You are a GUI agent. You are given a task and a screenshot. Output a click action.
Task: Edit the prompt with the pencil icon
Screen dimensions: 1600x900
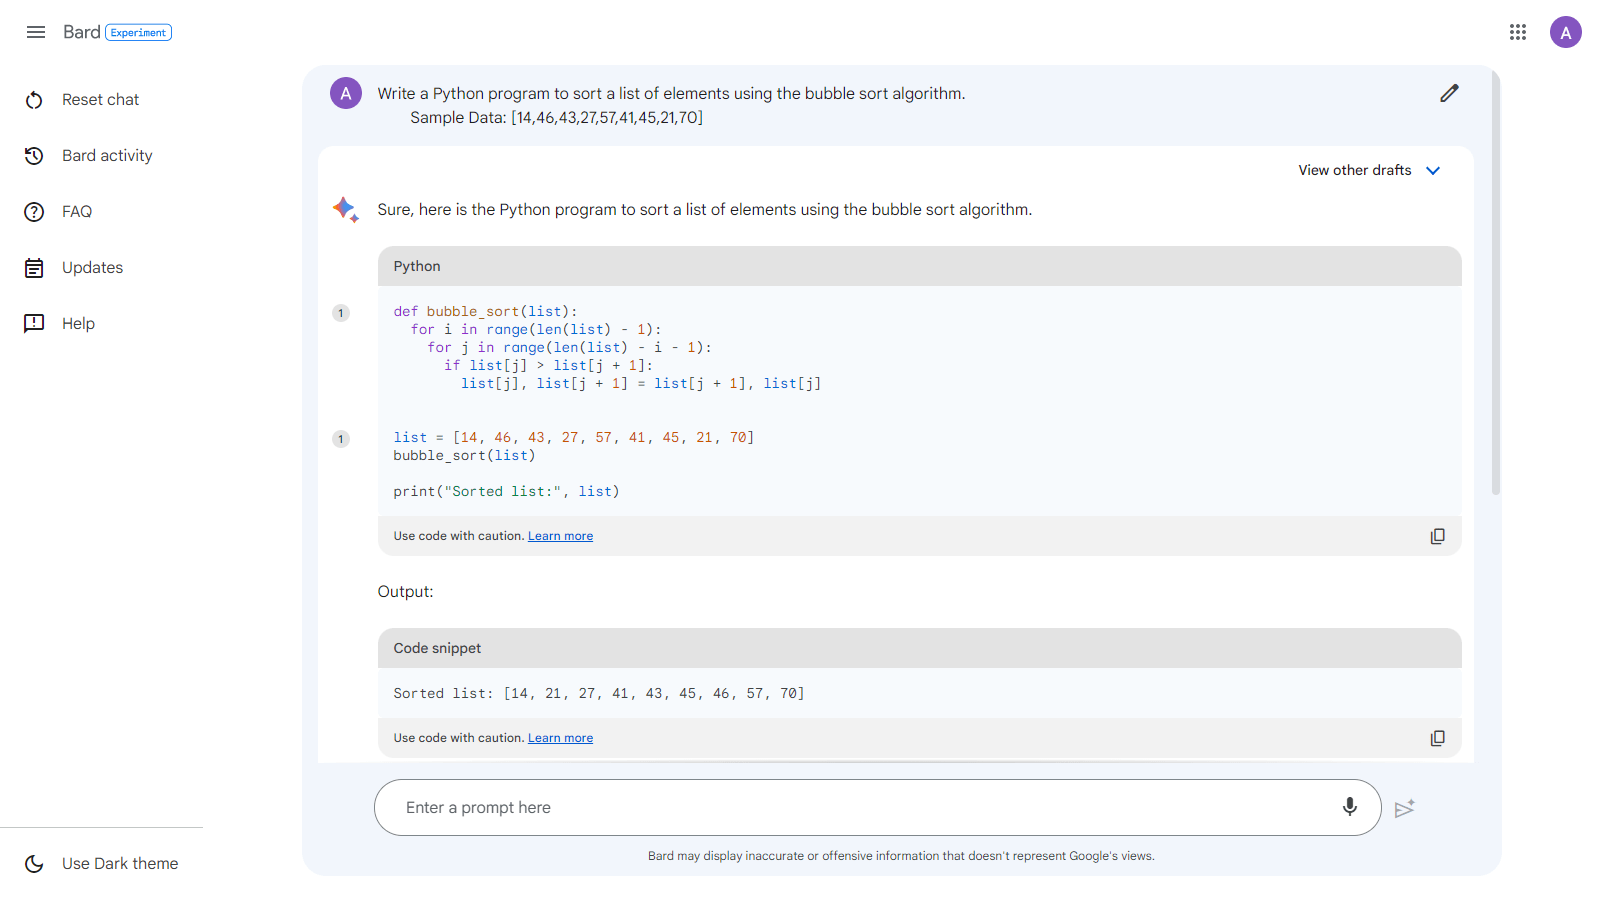[x=1449, y=93]
